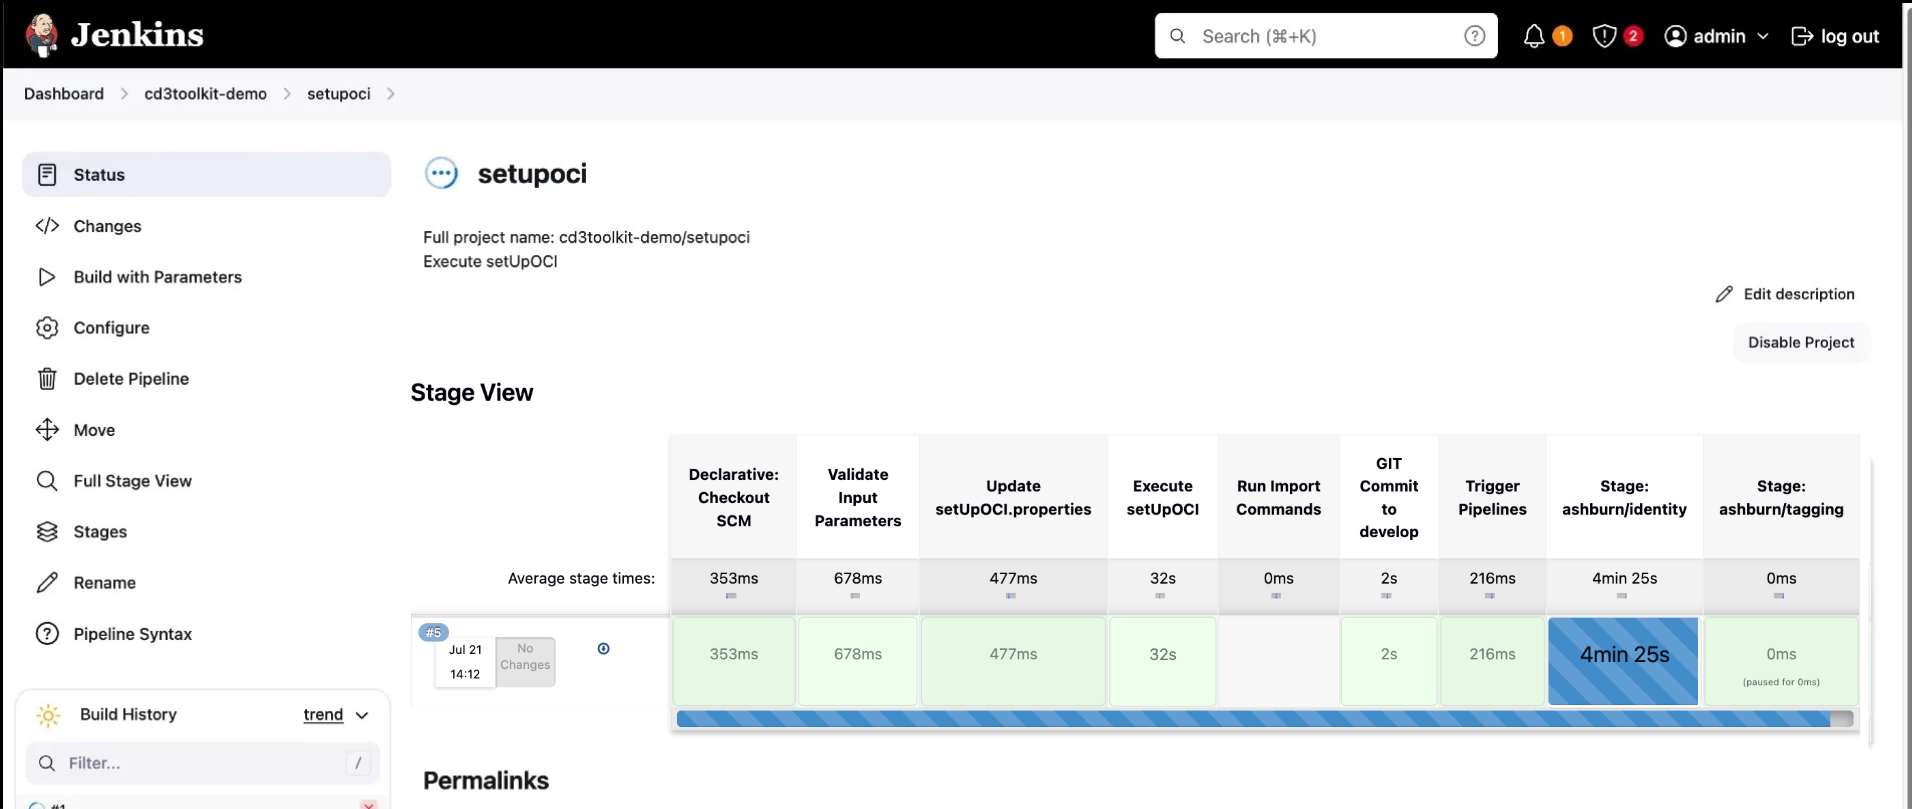This screenshot has height=809, width=1913.
Task: Click the running 4min 25s stage cell
Action: 1623,661
